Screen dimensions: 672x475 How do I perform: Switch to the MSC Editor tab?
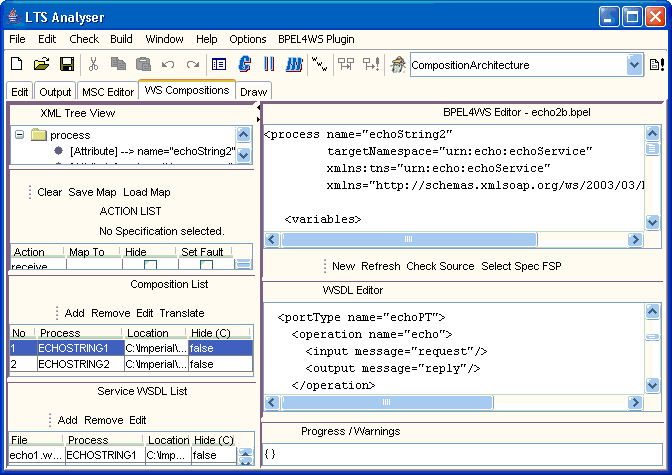[107, 91]
